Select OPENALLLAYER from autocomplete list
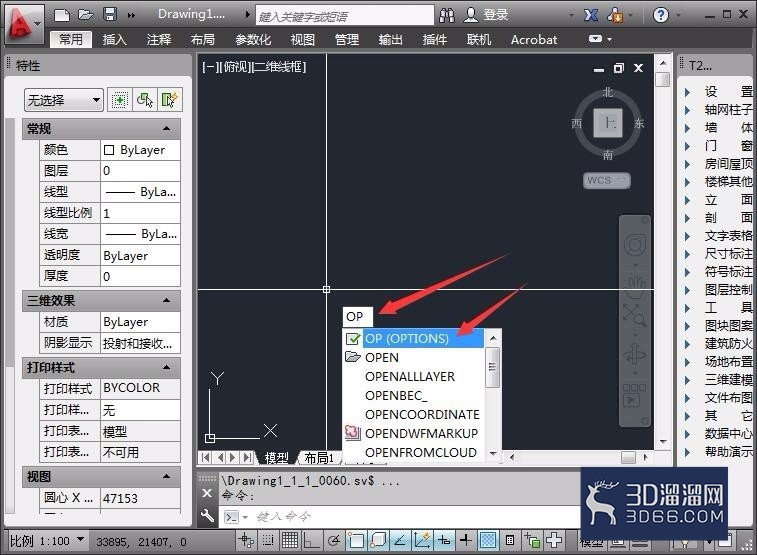The height and width of the screenshot is (555, 757). pos(414,376)
